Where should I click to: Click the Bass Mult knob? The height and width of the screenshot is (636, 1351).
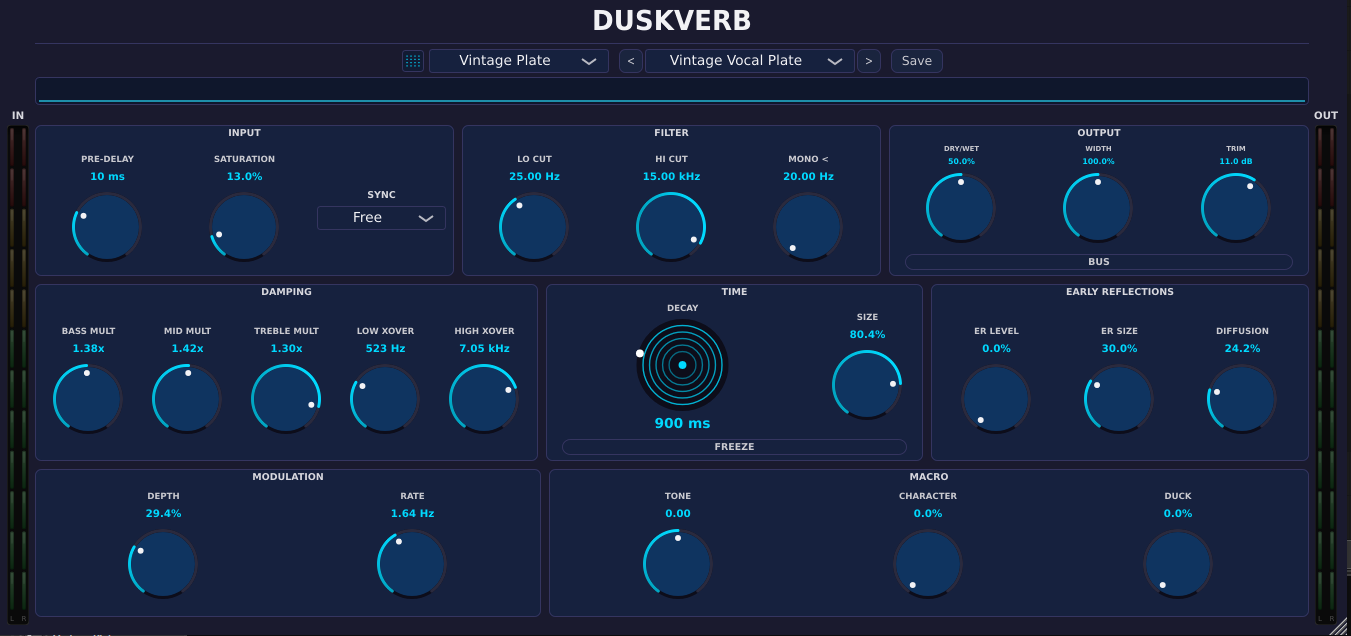(88, 398)
